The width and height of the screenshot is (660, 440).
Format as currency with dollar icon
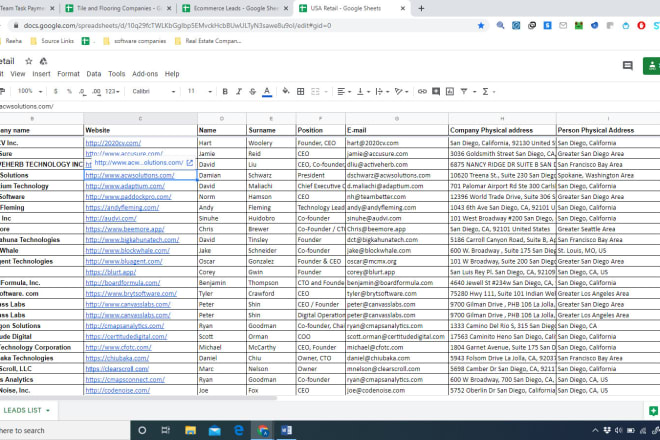(56, 91)
